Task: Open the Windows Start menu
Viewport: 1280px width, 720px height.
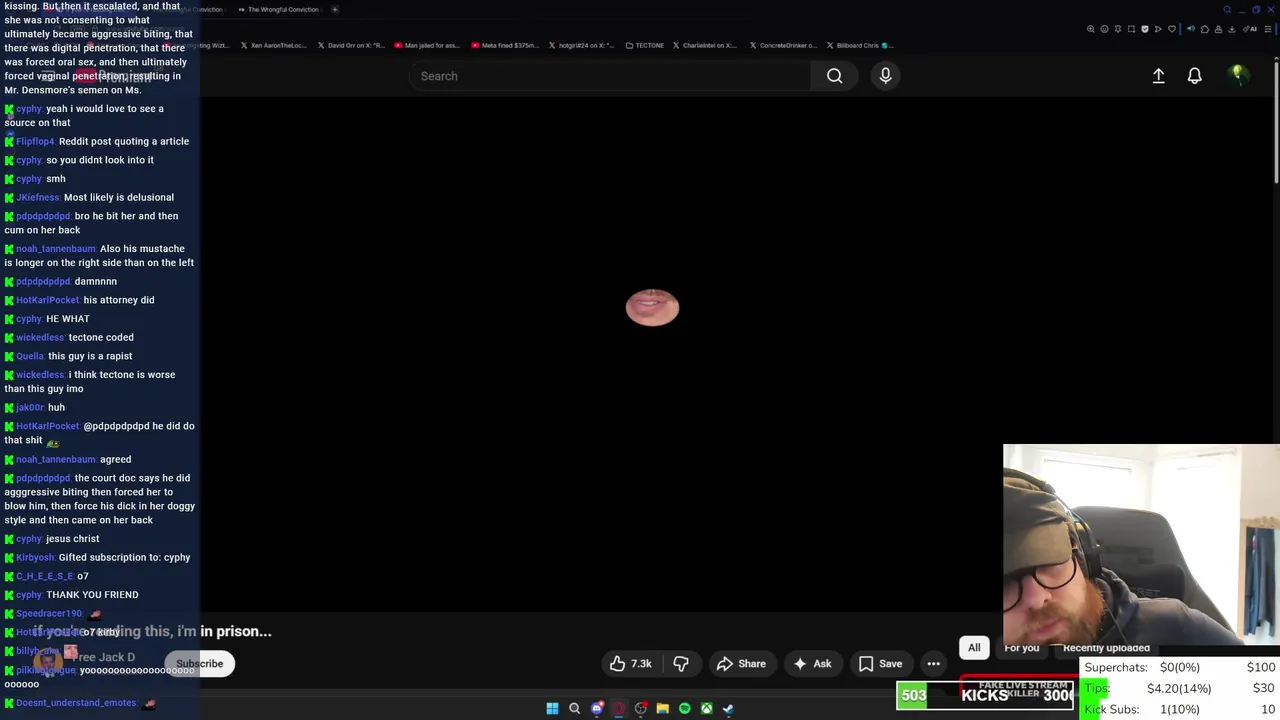Action: point(552,708)
